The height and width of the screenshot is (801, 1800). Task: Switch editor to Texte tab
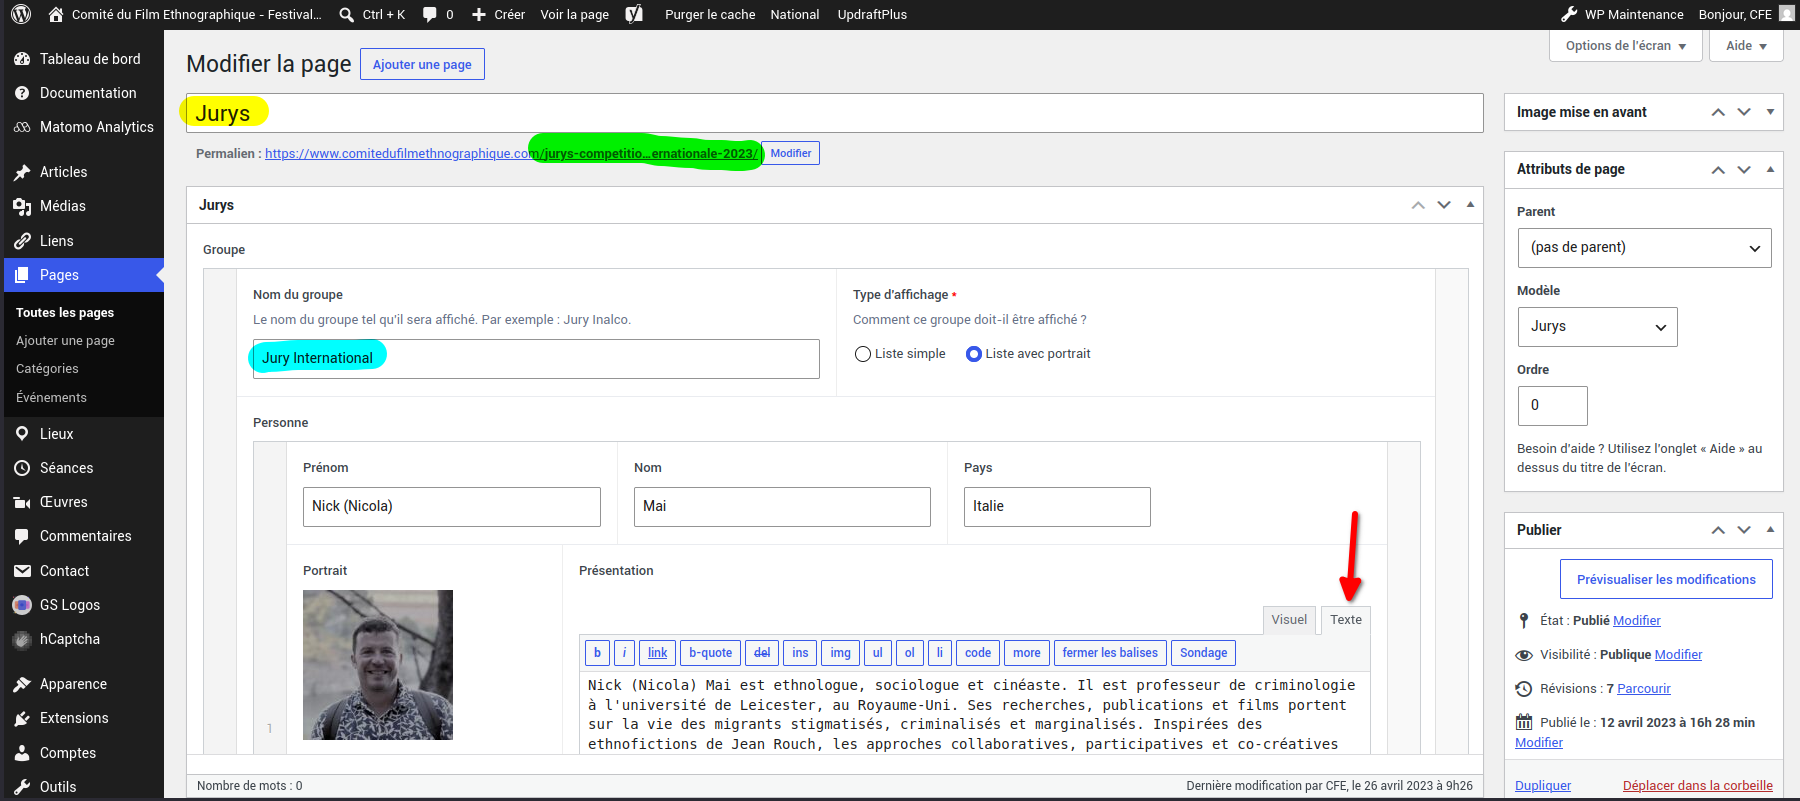1346,620
